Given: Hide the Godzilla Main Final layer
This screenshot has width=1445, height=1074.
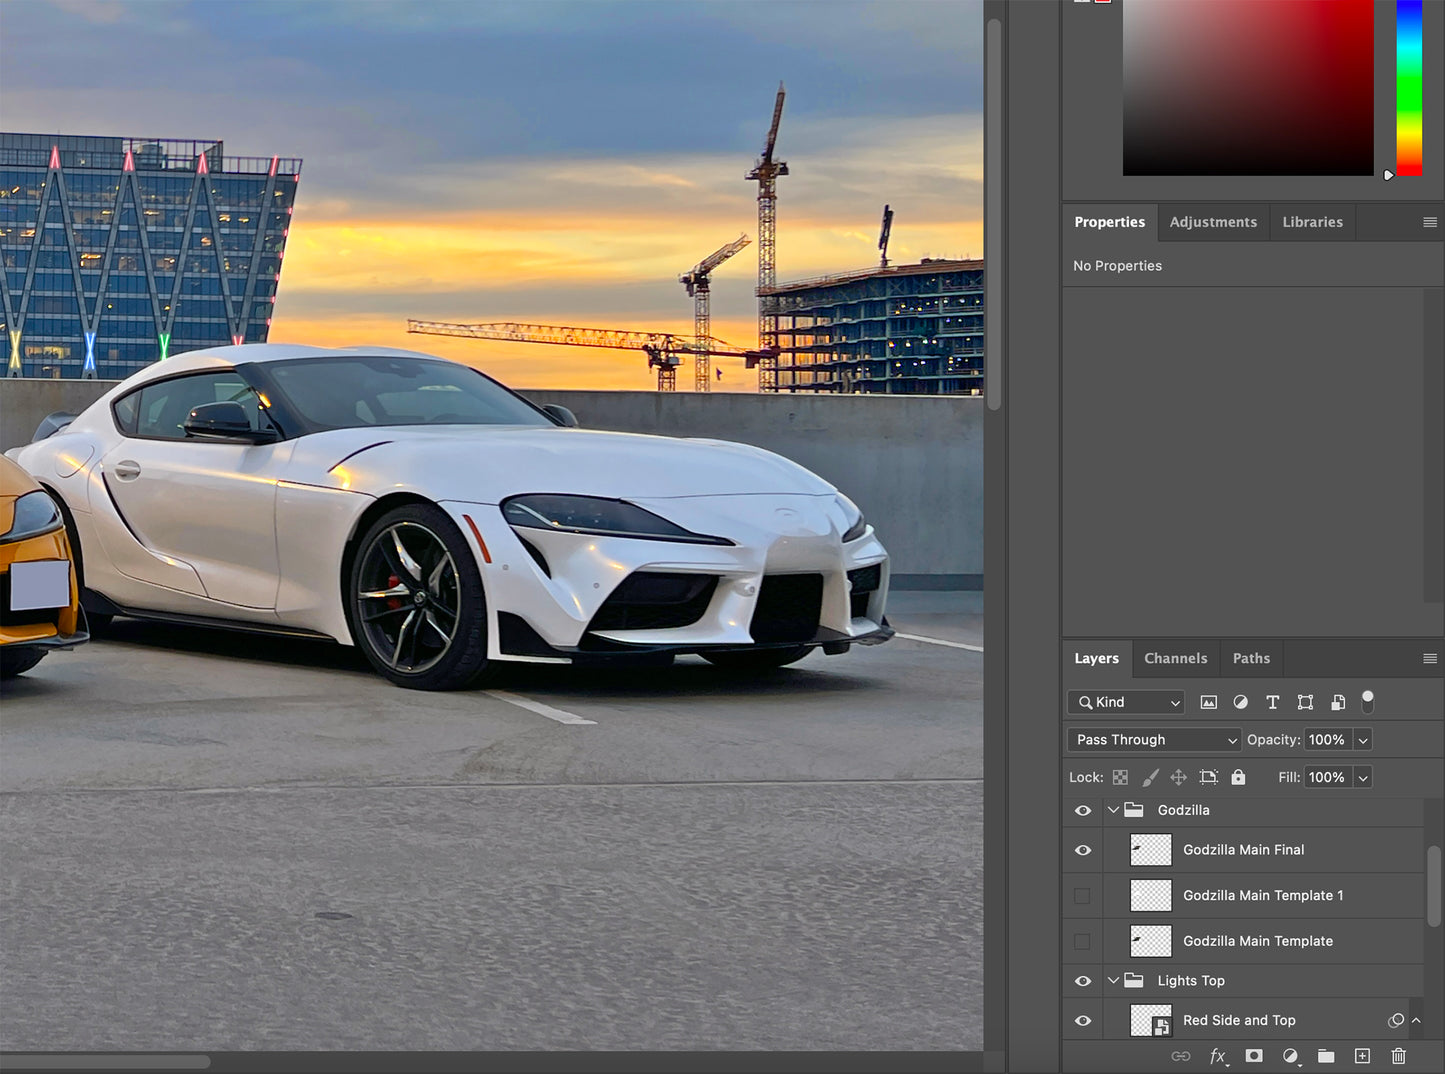Looking at the screenshot, I should (x=1082, y=850).
